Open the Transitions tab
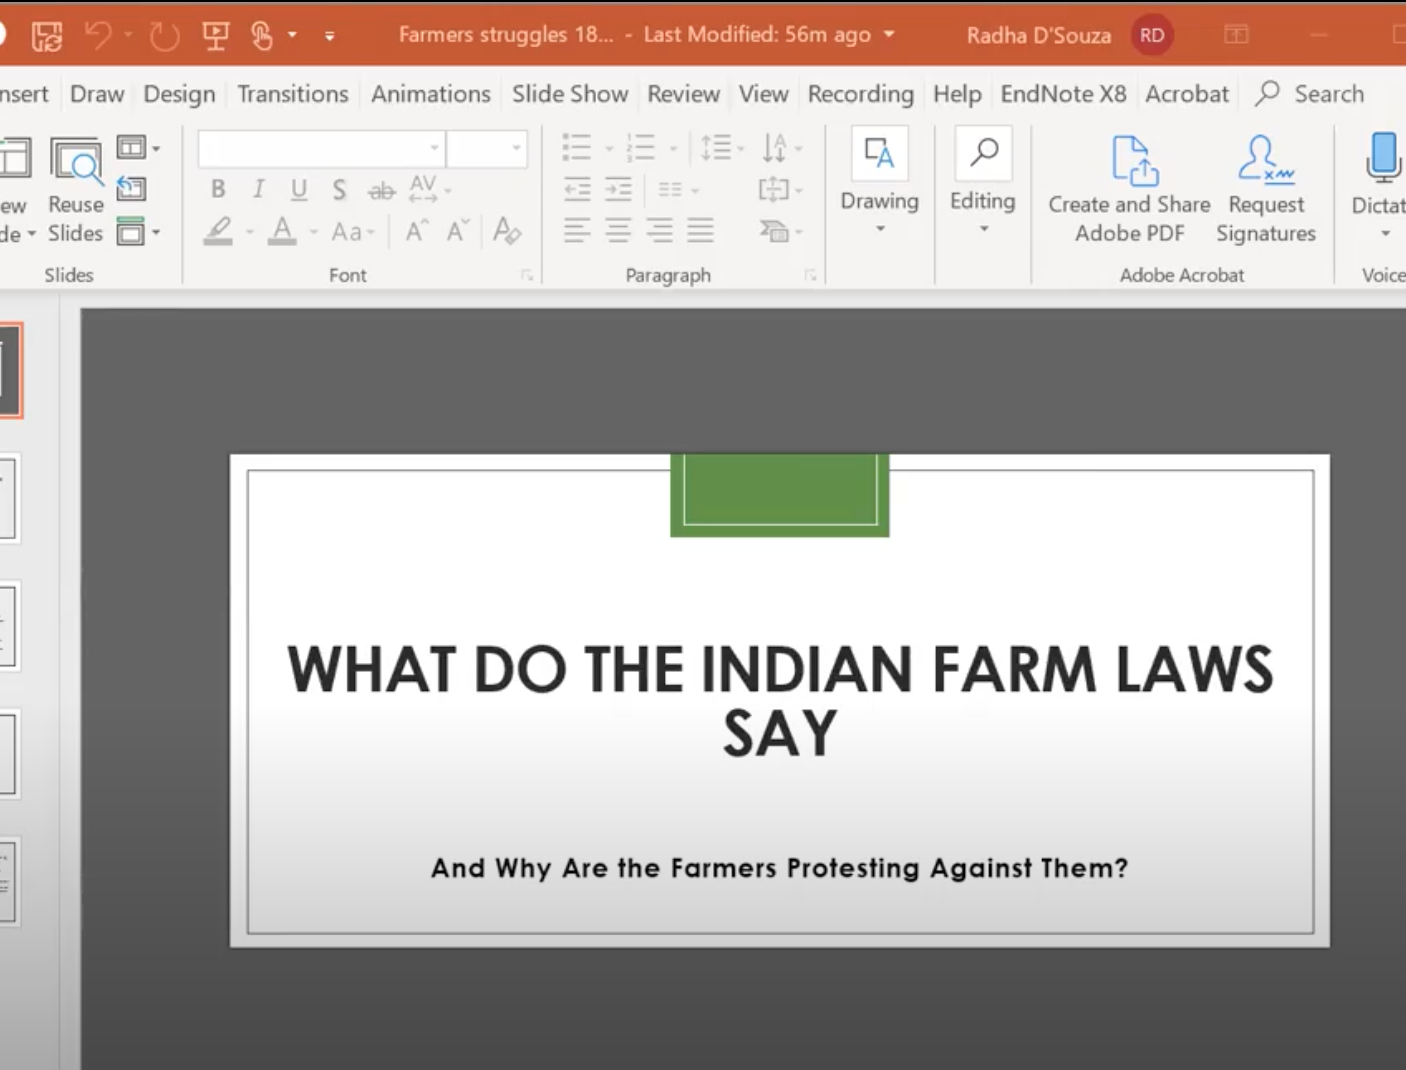This screenshot has height=1070, width=1406. tap(293, 94)
